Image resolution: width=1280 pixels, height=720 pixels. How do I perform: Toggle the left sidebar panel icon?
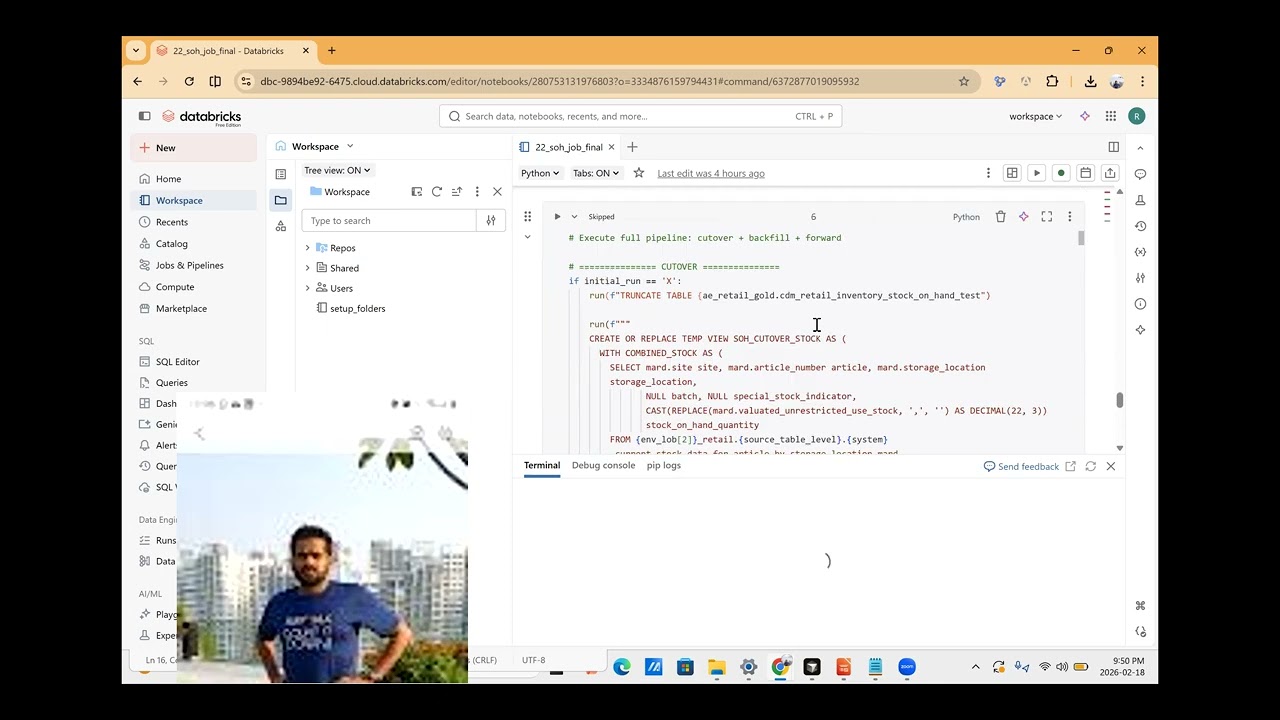[x=144, y=116]
